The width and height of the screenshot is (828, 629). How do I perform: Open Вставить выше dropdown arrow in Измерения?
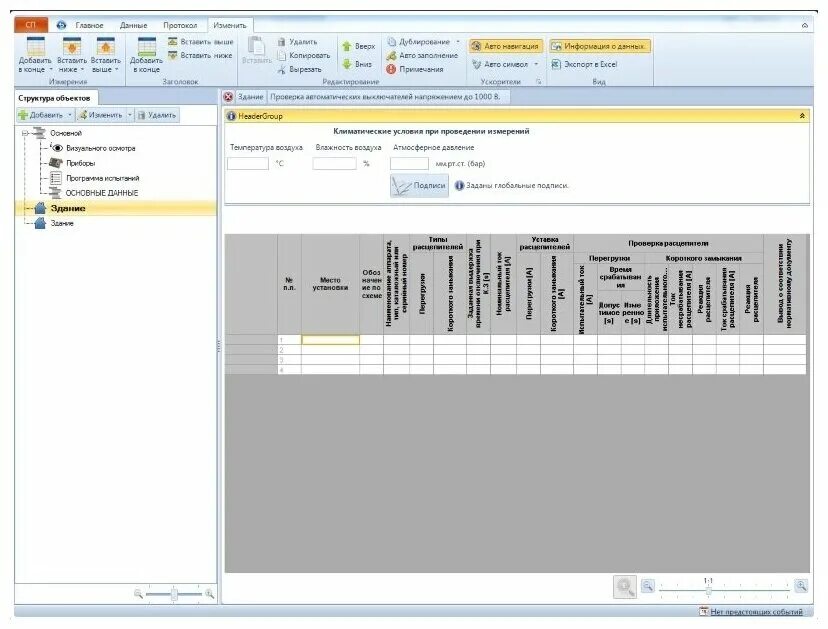[x=116, y=69]
